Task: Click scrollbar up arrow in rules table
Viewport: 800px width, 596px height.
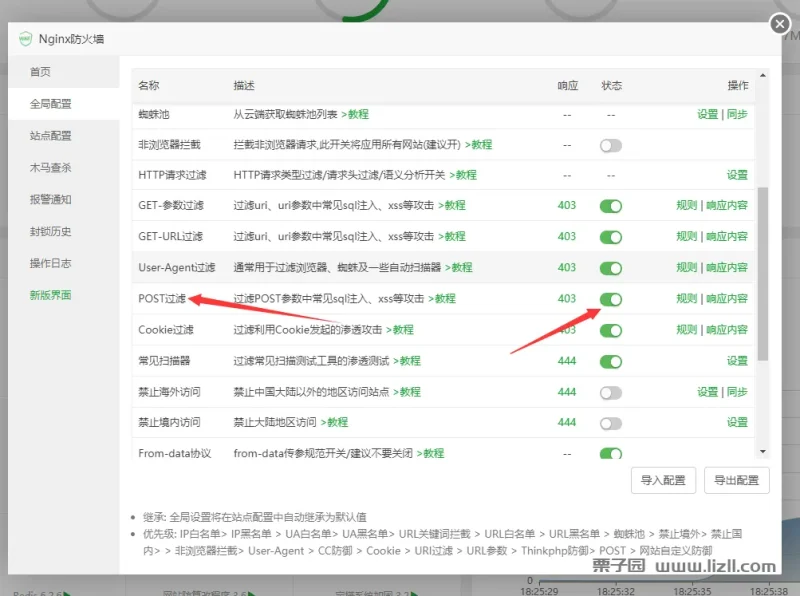Action: click(x=763, y=76)
